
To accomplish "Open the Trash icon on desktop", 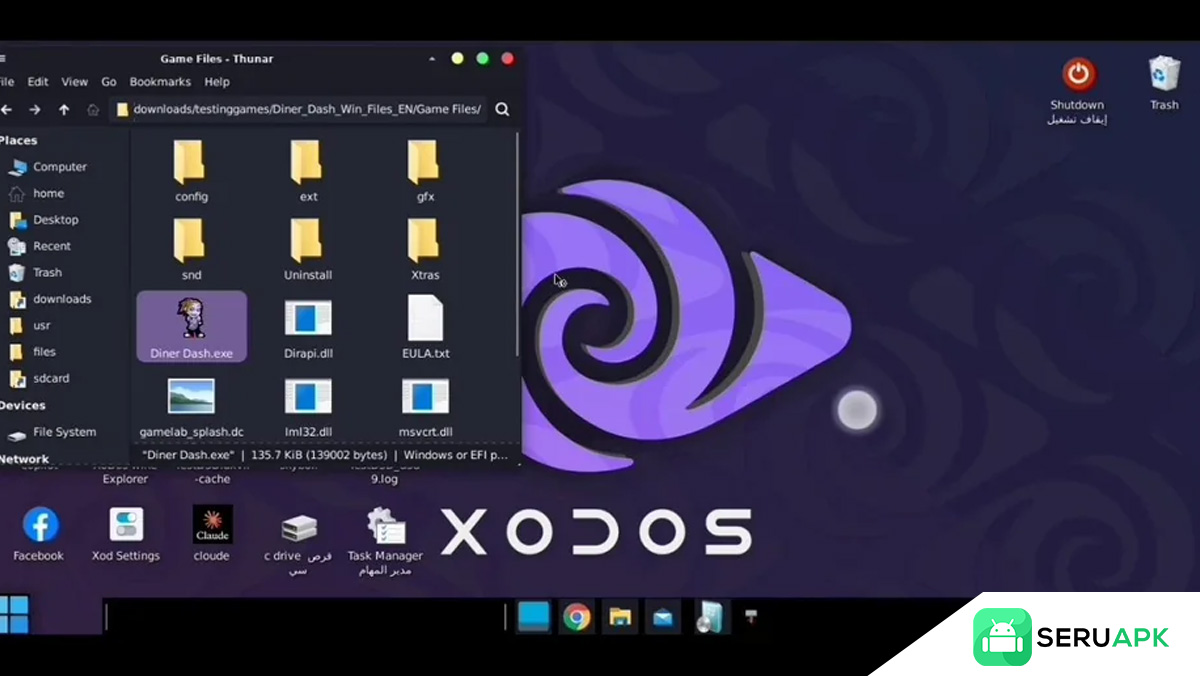I will coord(1164,76).
